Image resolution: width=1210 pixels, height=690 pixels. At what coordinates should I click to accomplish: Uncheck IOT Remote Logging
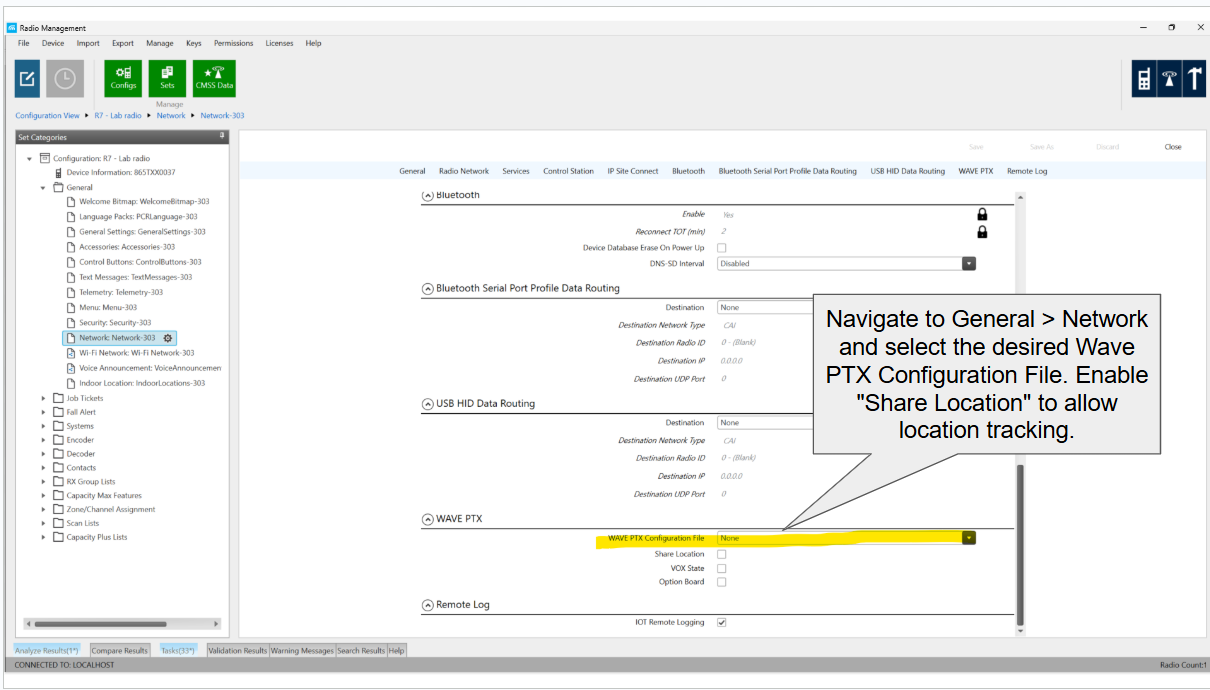(x=722, y=622)
